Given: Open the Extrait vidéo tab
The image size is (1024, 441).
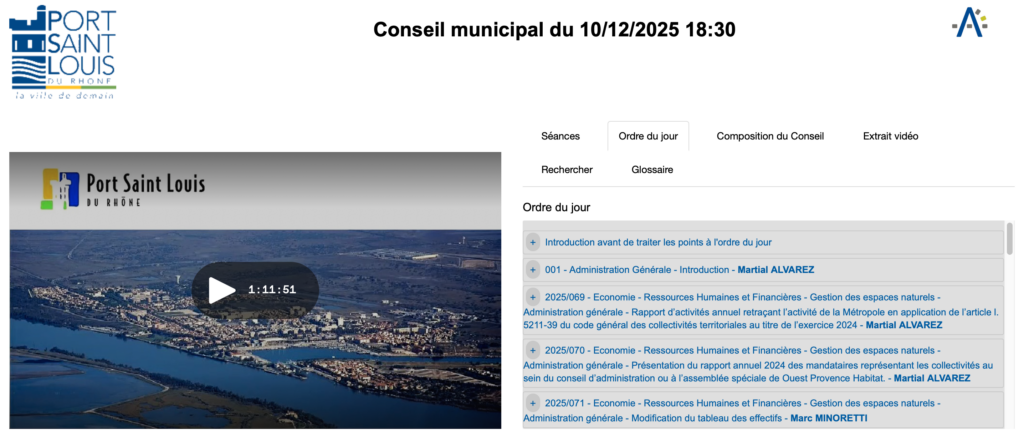Looking at the screenshot, I should pos(890,136).
